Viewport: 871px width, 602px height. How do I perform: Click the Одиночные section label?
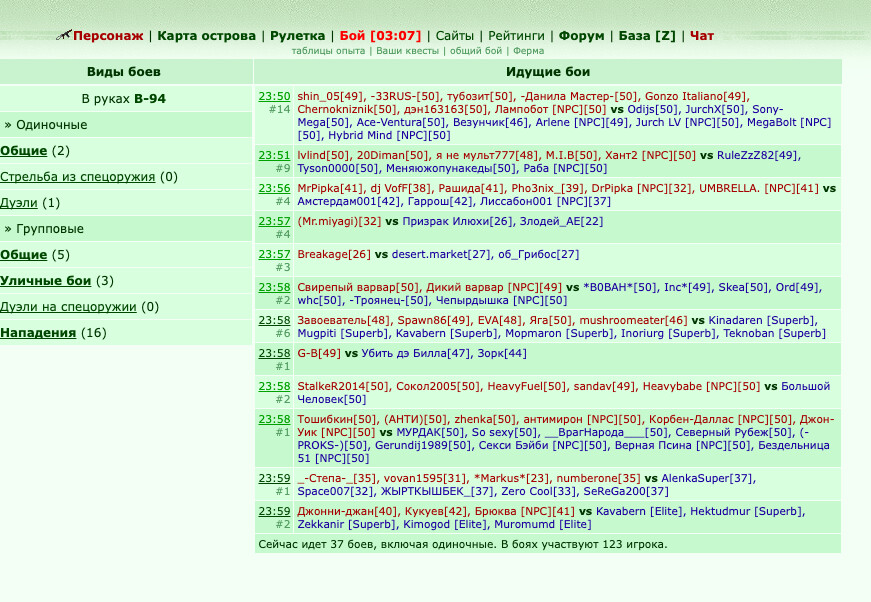click(51, 125)
